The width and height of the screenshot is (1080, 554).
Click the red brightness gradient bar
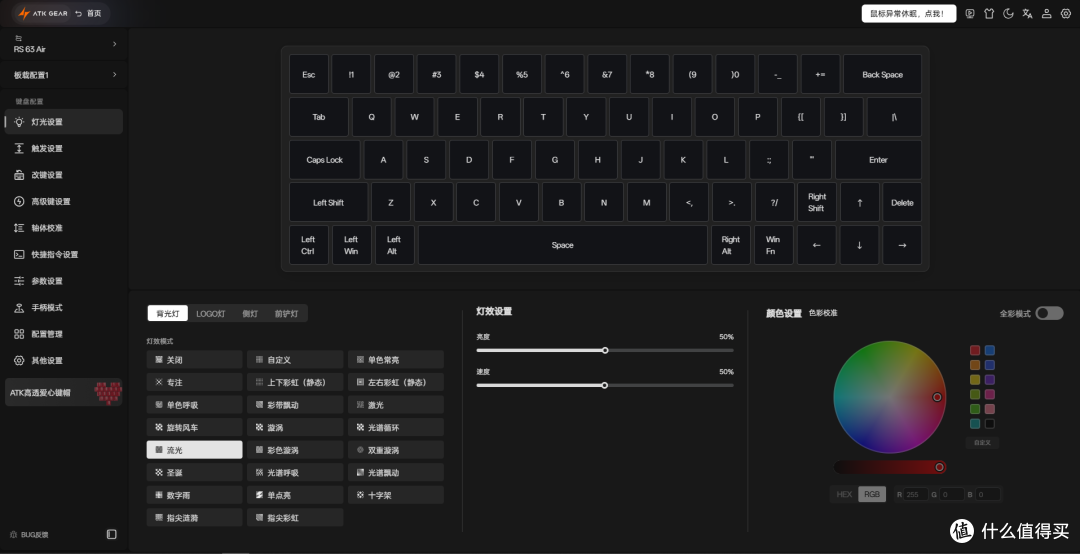(889, 467)
